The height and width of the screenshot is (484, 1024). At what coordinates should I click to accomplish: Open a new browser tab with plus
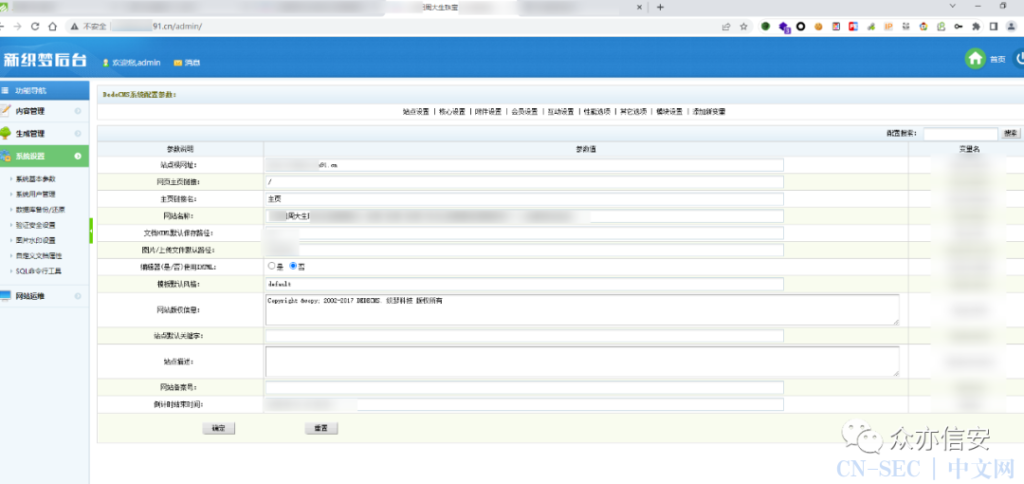[660, 7]
